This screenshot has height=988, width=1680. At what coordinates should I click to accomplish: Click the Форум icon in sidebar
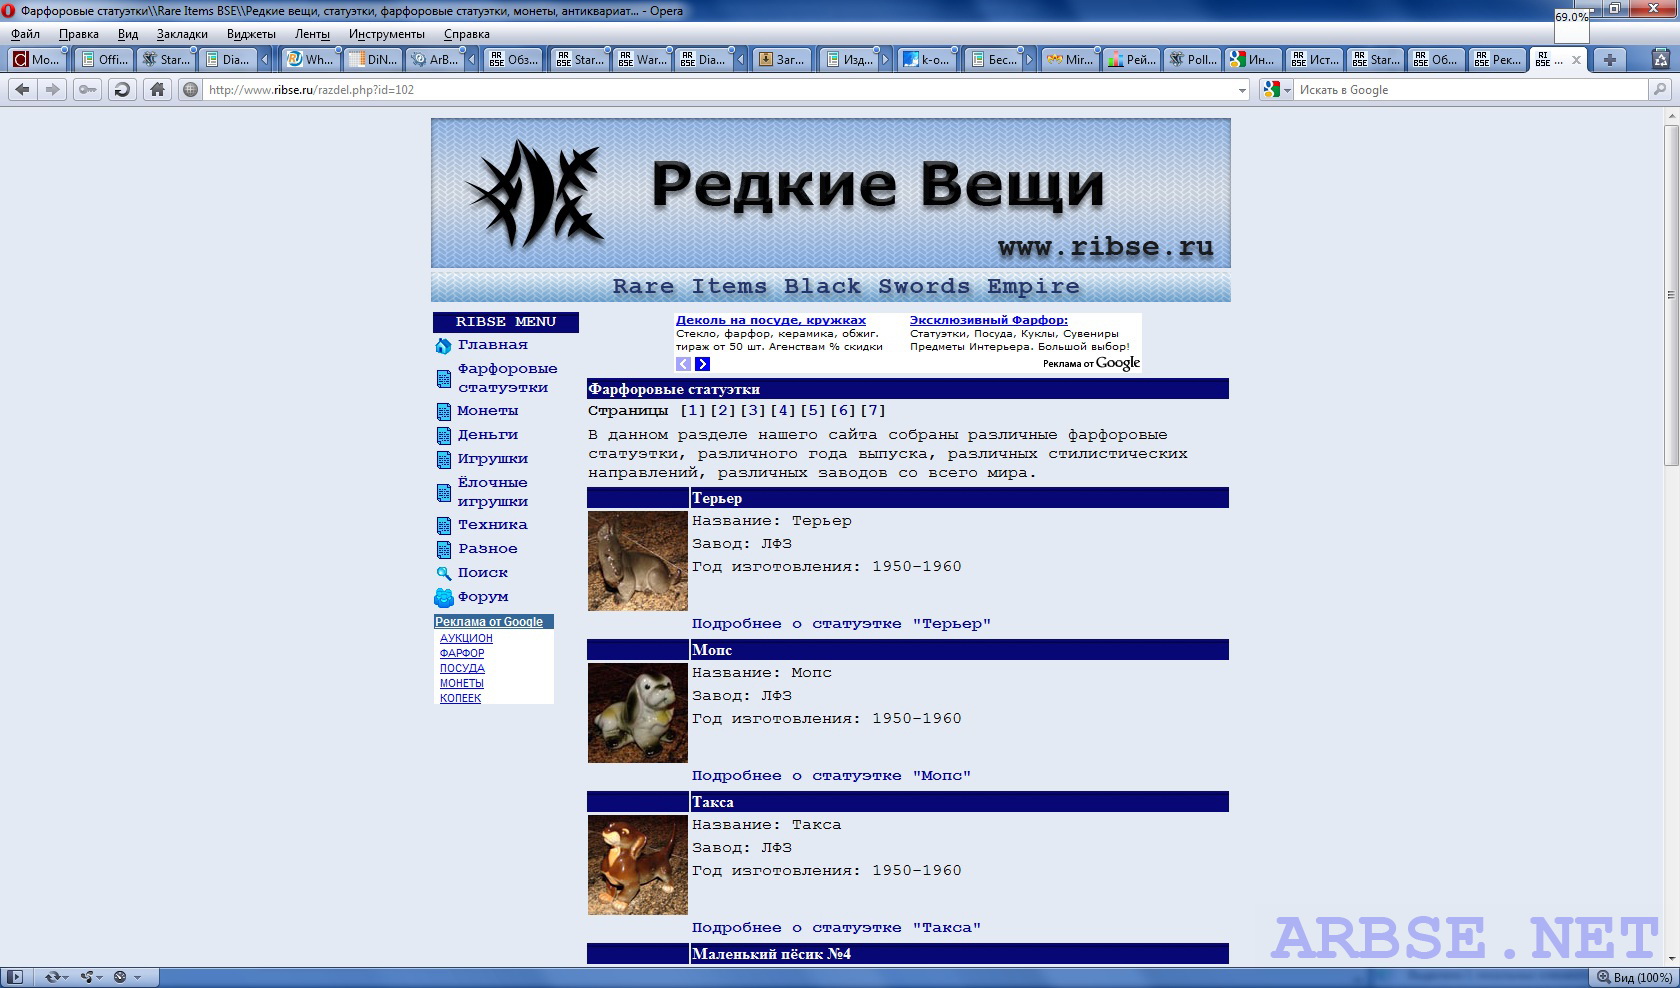[444, 598]
